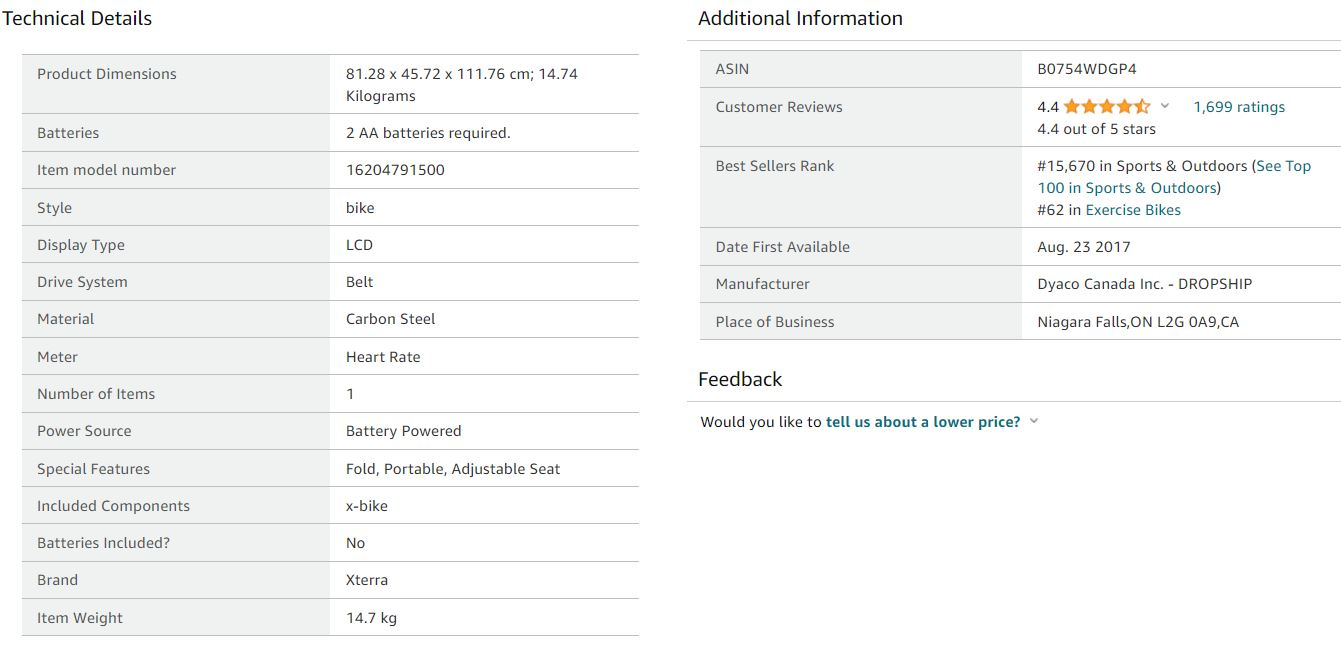Click the Feedback heading

740,379
